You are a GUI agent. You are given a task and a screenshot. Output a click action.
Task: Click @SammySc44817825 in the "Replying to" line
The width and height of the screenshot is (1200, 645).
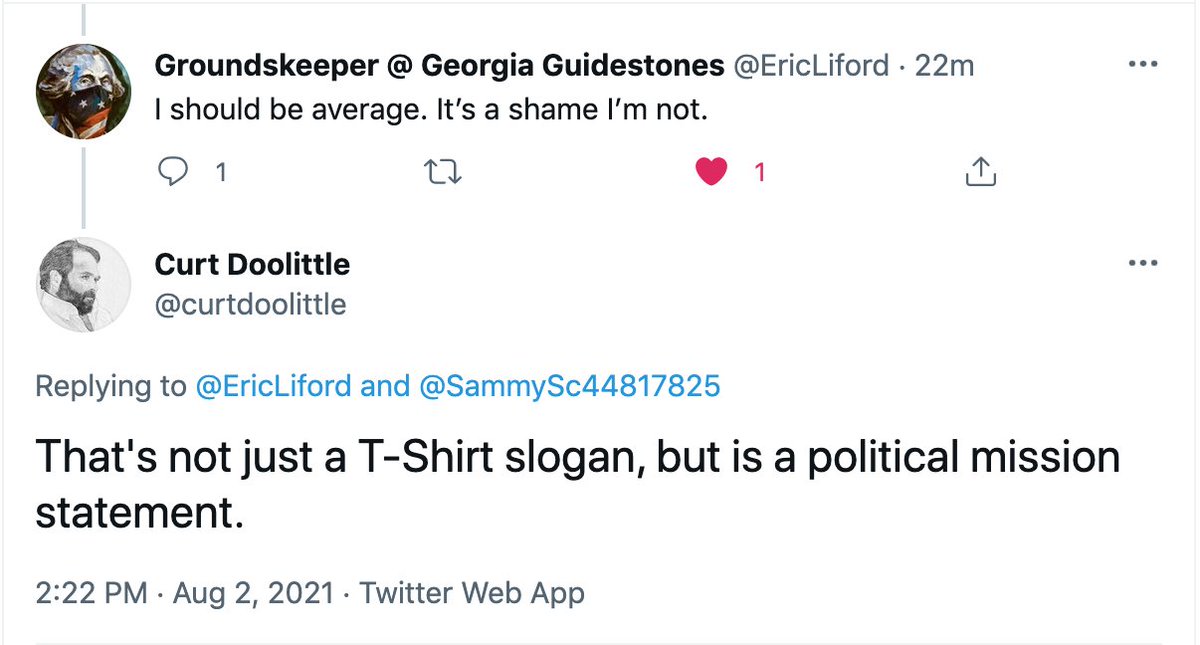tap(567, 386)
